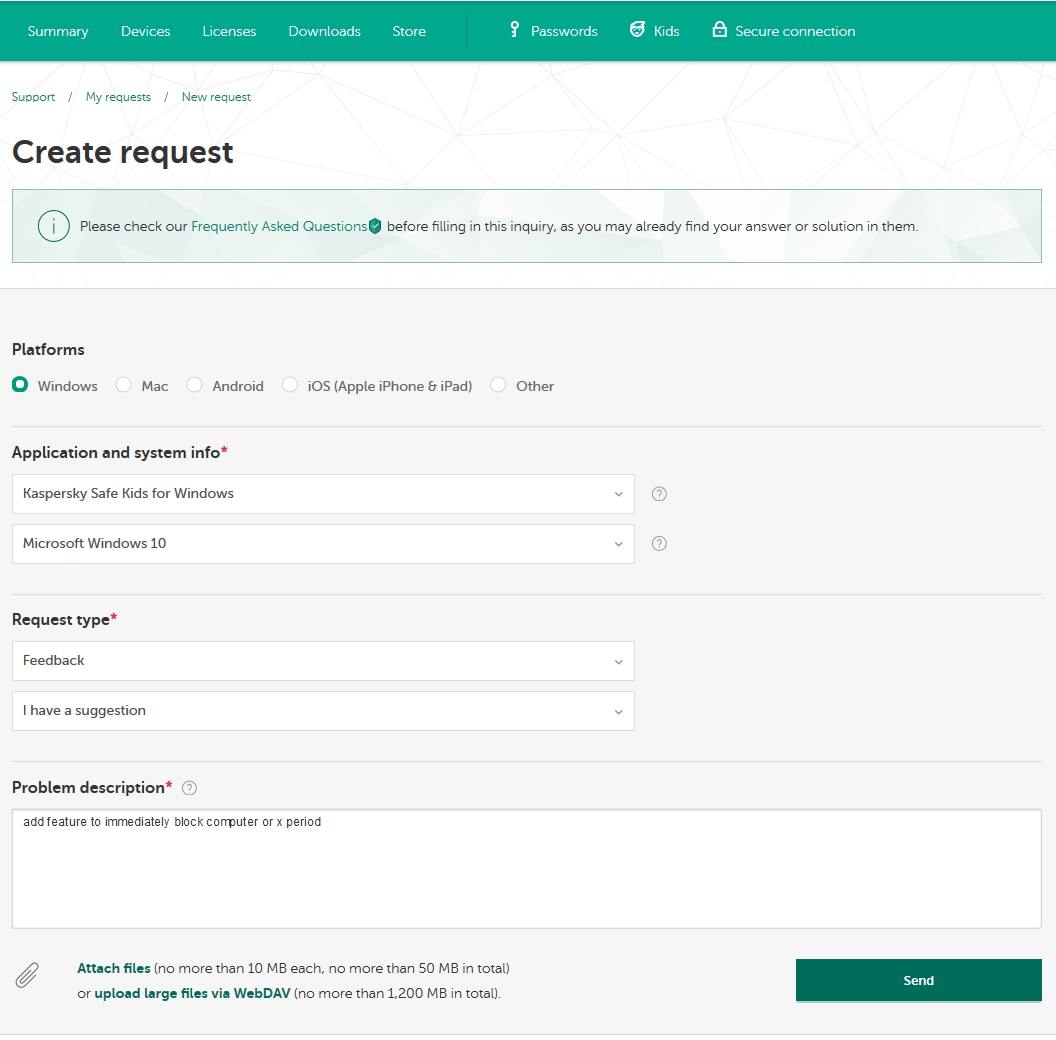Screen dimensions: 1056x1040
Task: Click the paperclip attachment icon
Action: click(x=27, y=975)
